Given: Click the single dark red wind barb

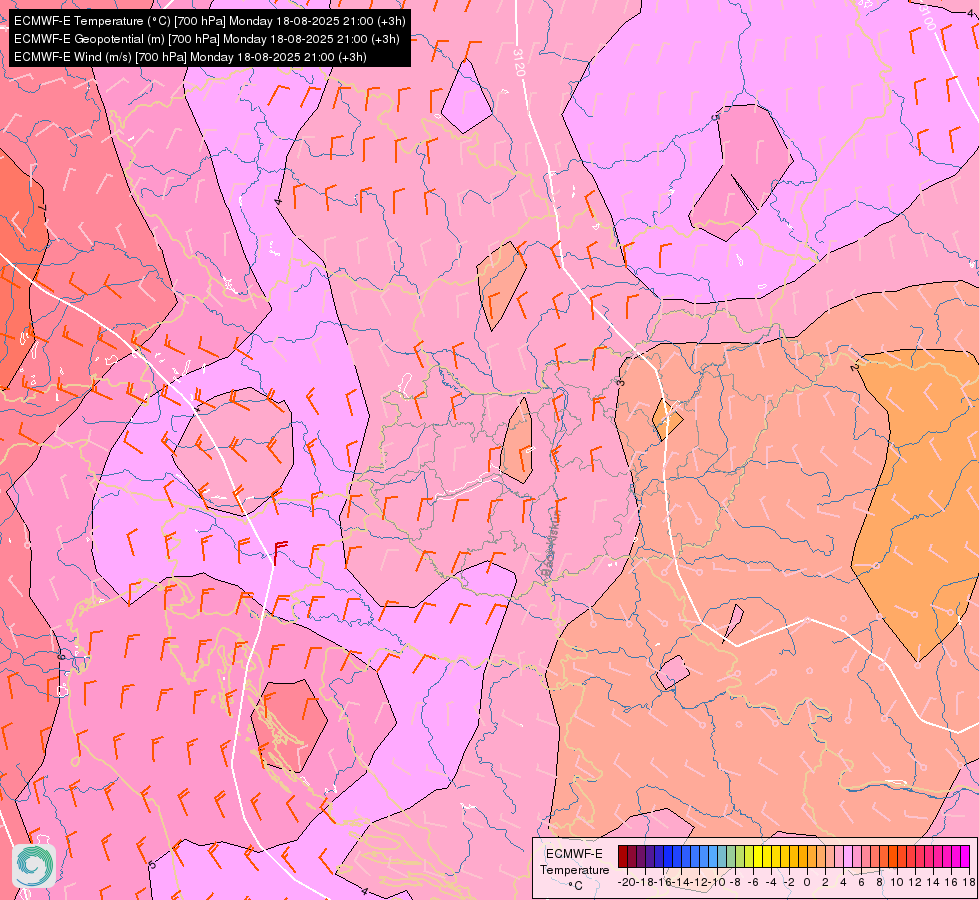Looking at the screenshot, I should tap(279, 553).
